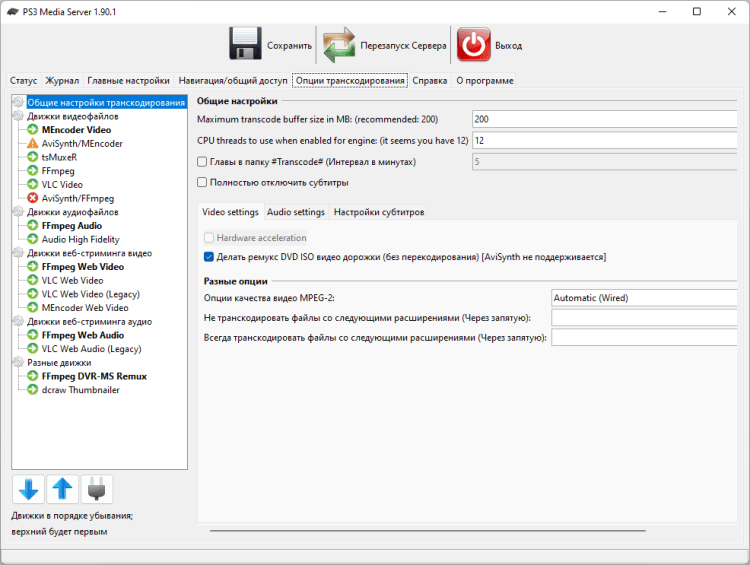
Task: Click the floppy disk Save icon
Action: click(245, 44)
